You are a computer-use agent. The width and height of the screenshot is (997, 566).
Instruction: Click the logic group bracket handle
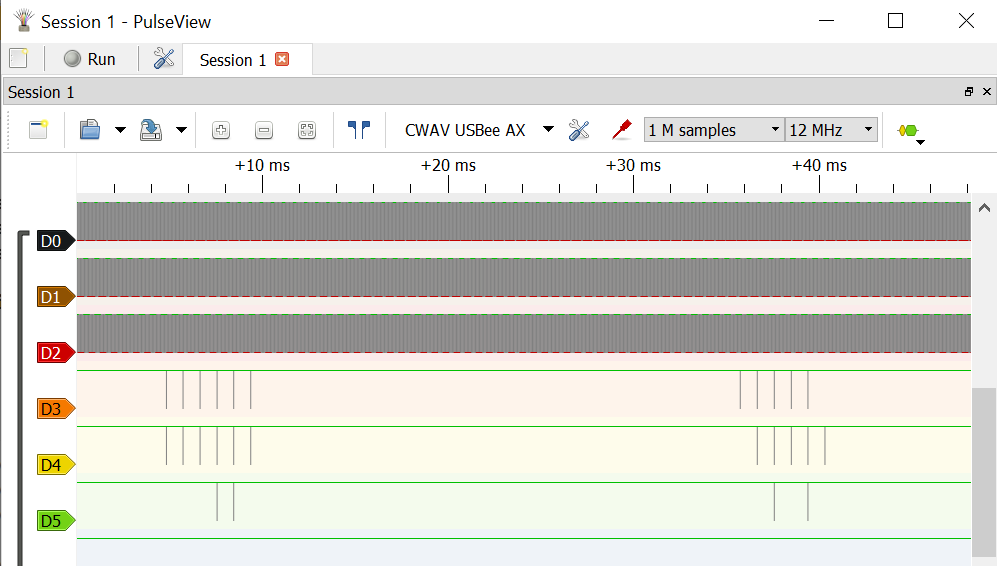coord(22,398)
